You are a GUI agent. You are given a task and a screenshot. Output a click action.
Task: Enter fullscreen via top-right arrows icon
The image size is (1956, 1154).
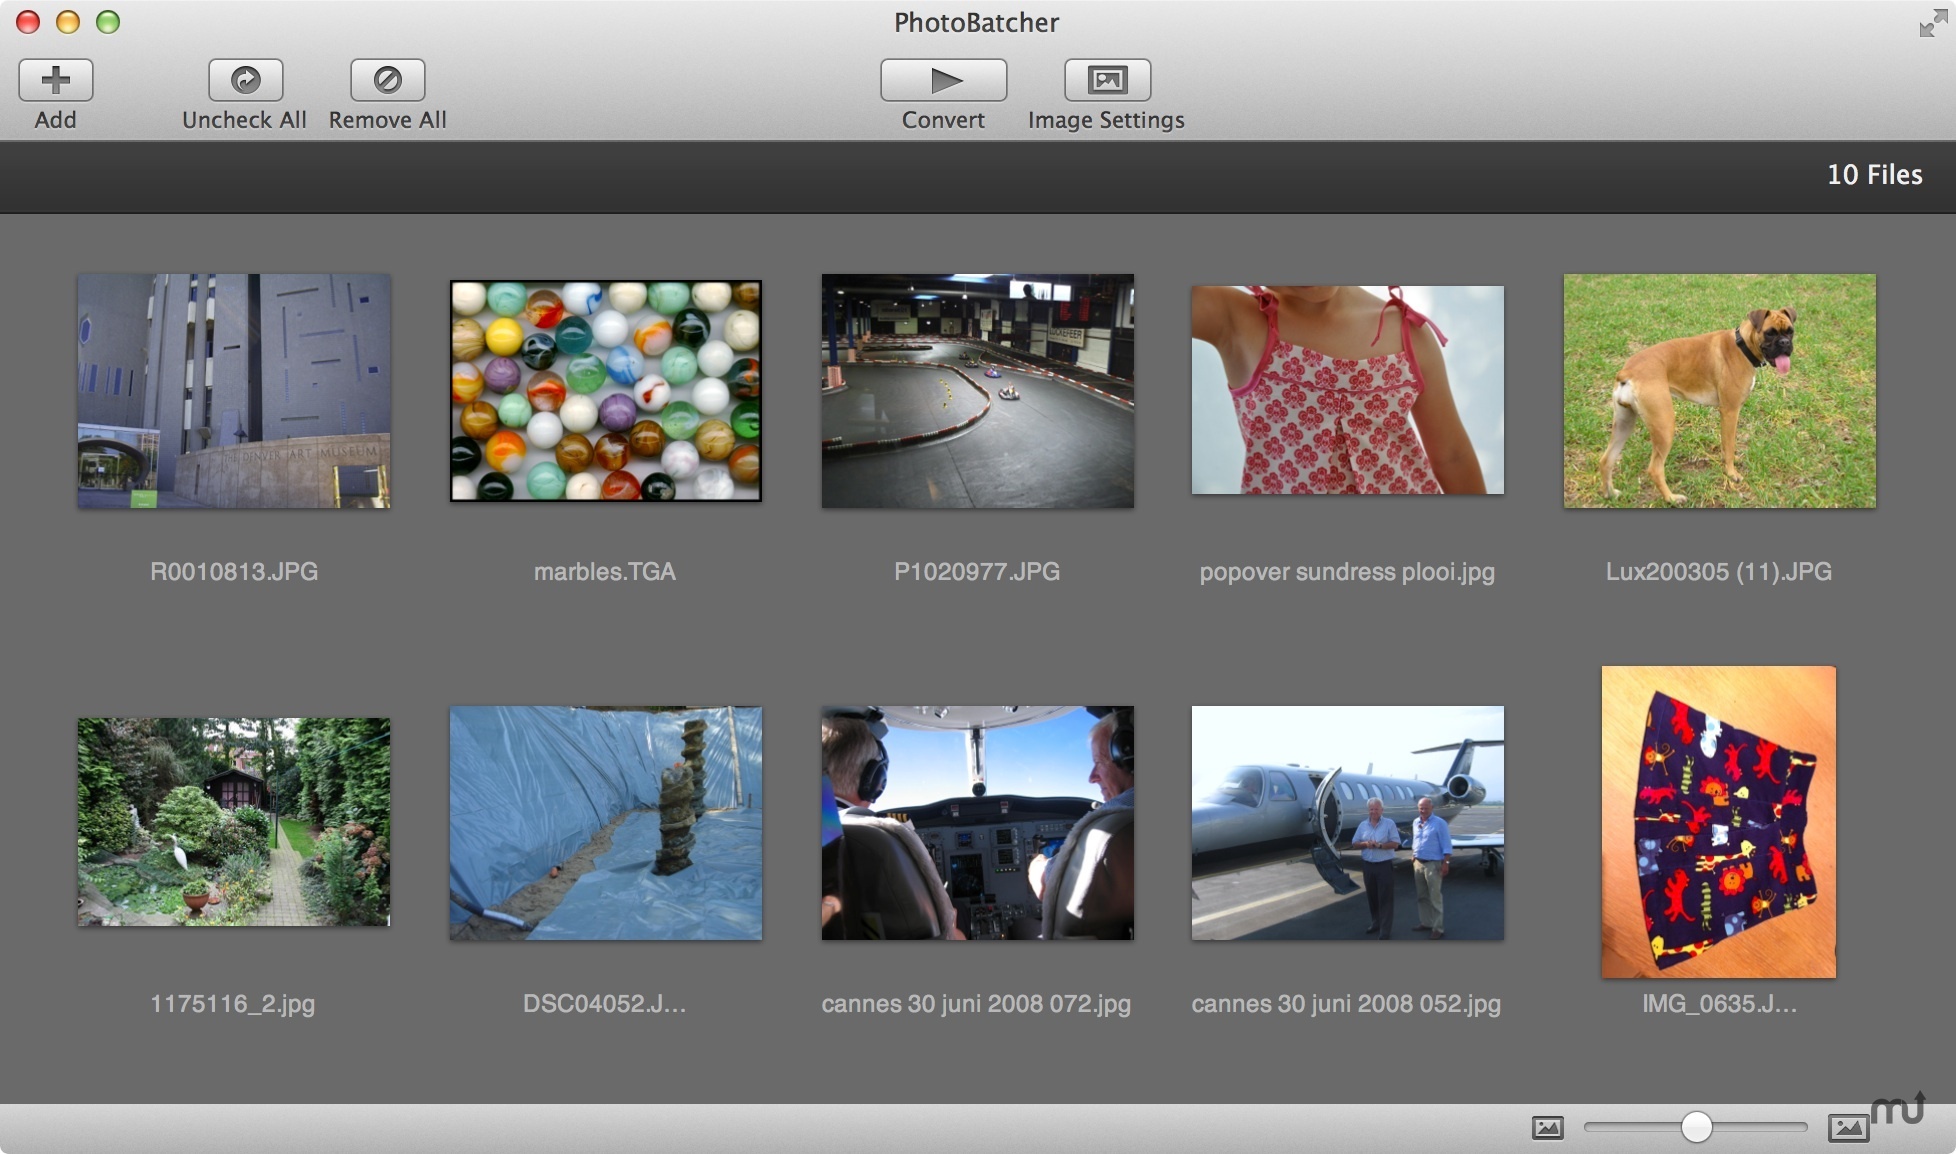[1932, 24]
